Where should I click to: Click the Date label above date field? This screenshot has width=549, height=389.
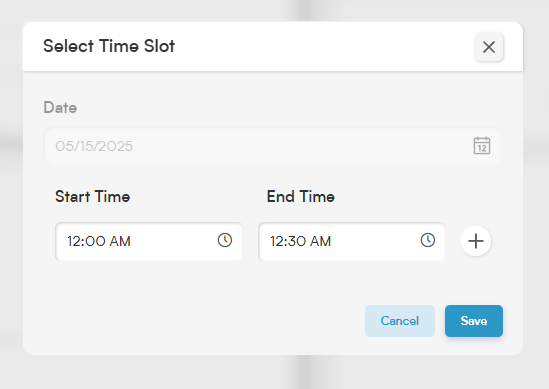(x=60, y=107)
